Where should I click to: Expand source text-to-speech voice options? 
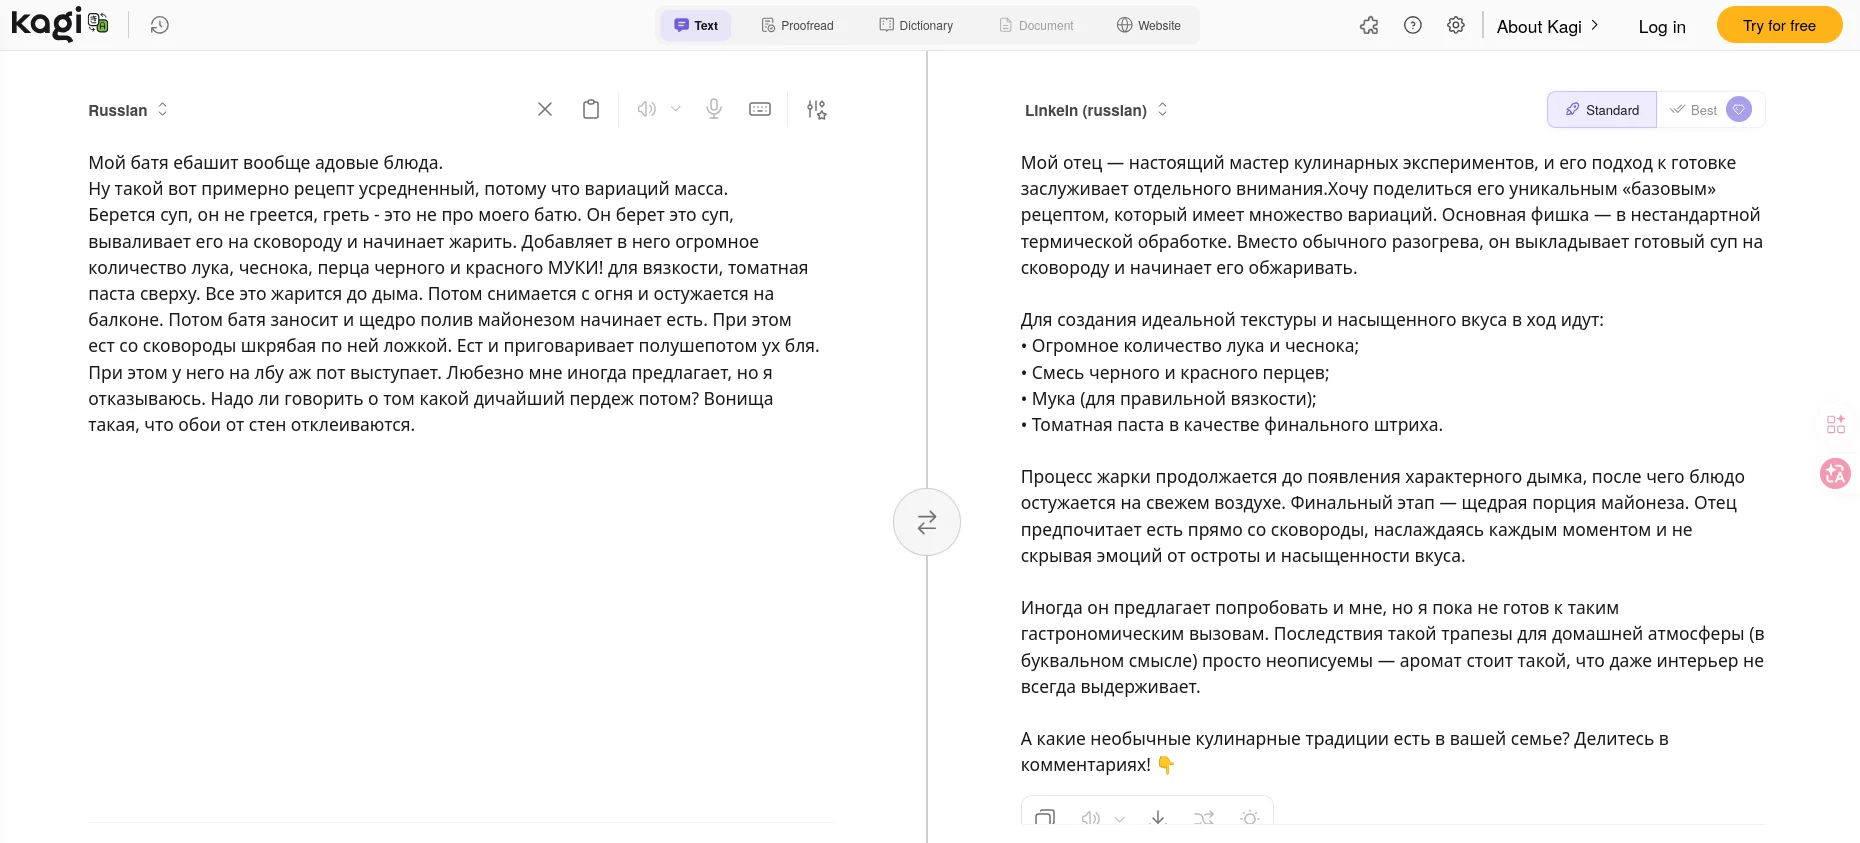(676, 109)
